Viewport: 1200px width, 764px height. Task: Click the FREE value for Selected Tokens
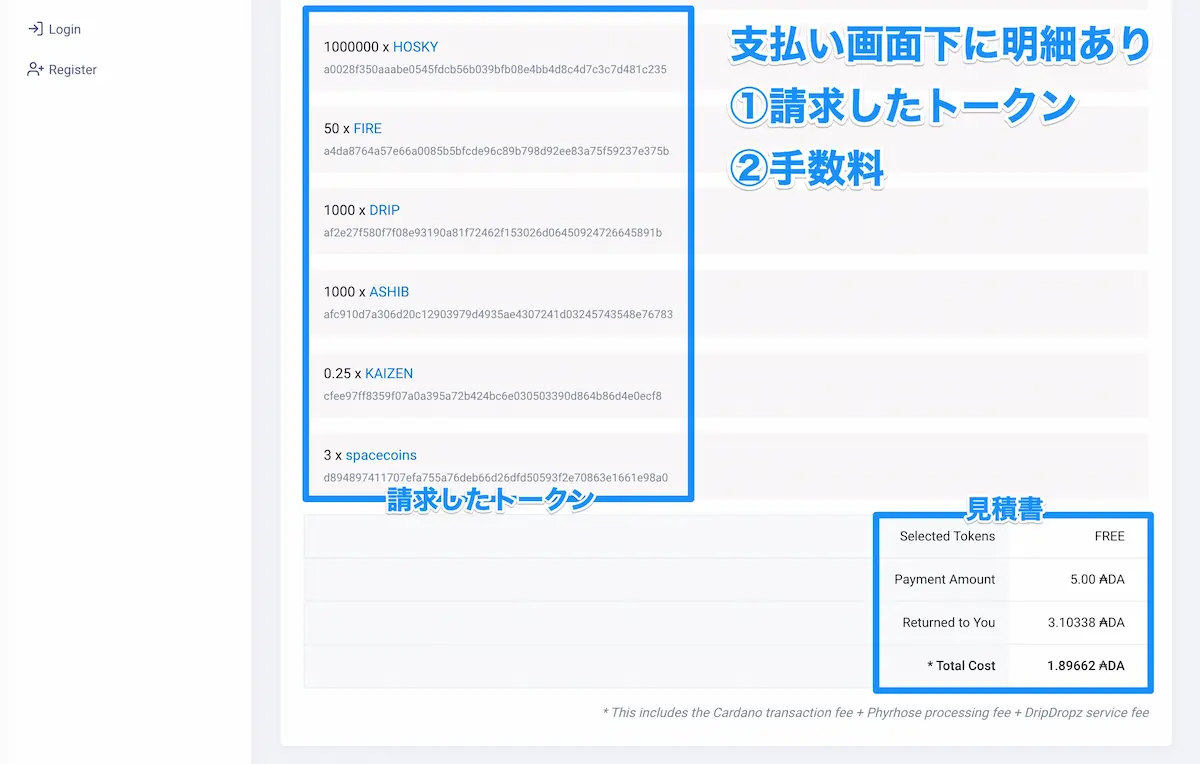[1110, 536]
